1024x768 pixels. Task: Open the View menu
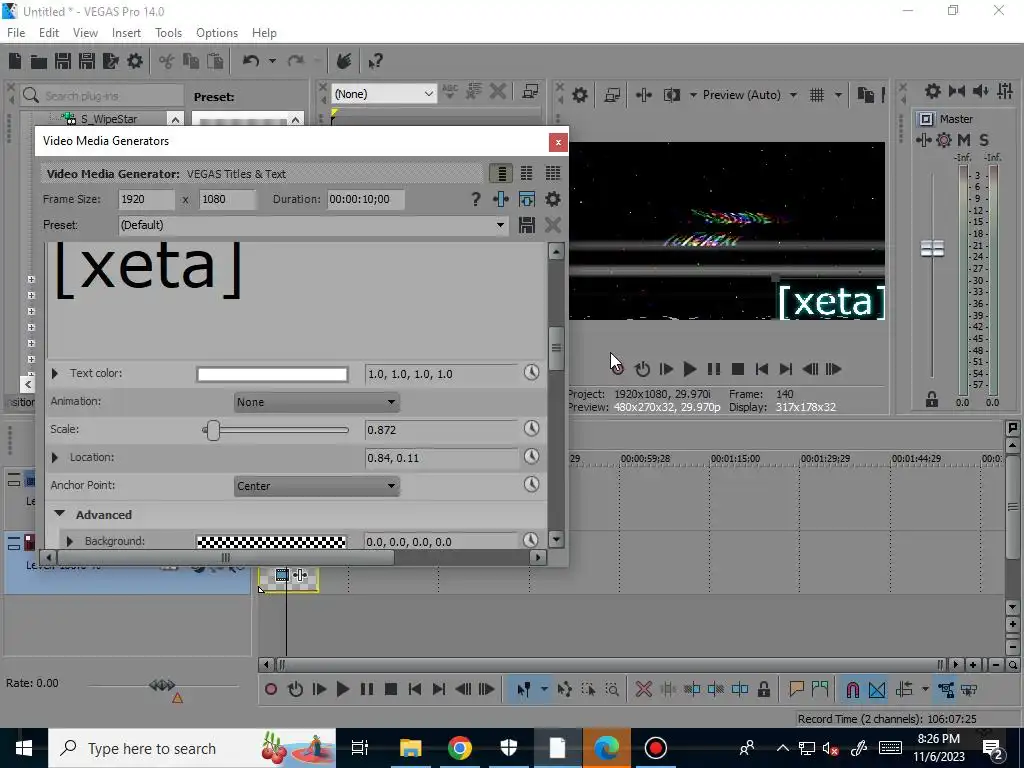(85, 33)
